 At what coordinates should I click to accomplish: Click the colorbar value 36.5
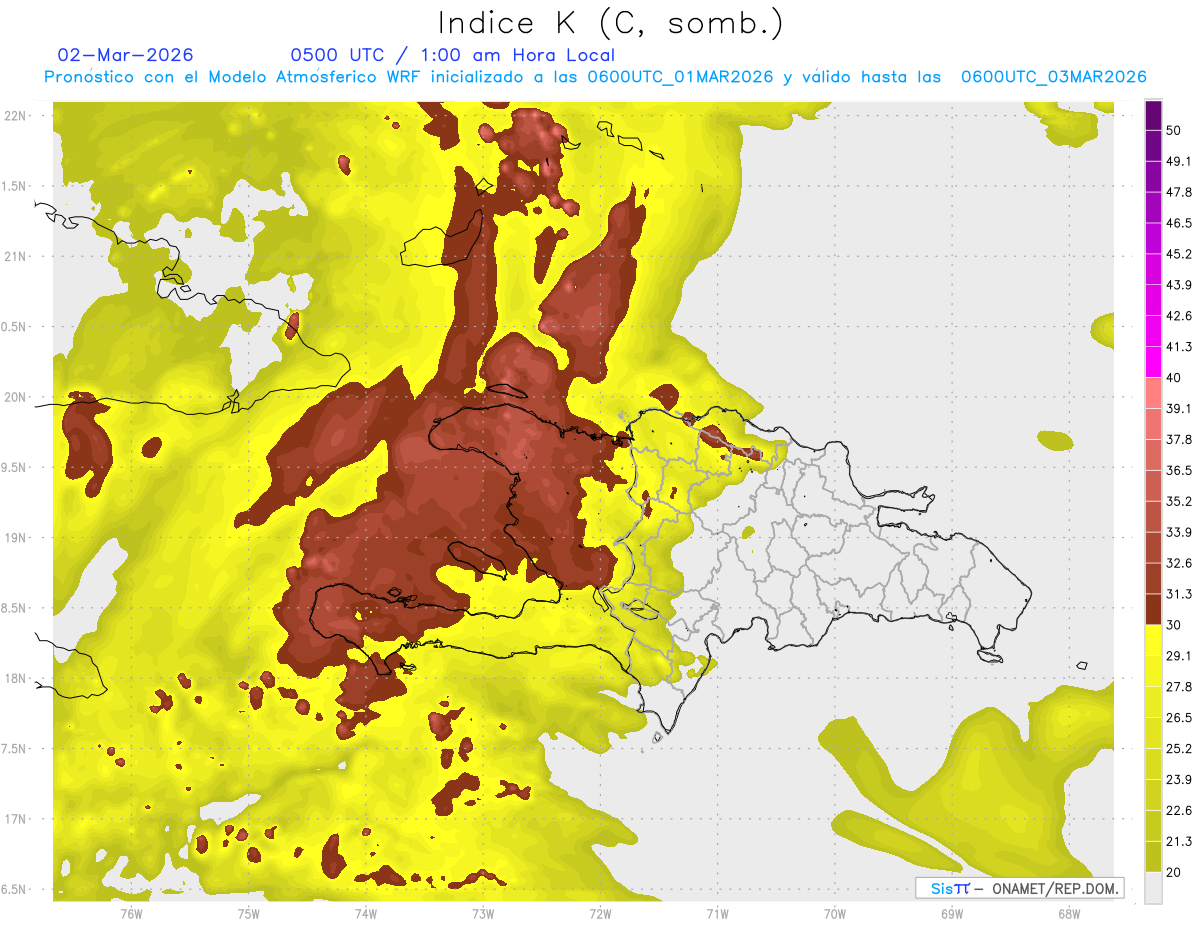pos(1179,470)
